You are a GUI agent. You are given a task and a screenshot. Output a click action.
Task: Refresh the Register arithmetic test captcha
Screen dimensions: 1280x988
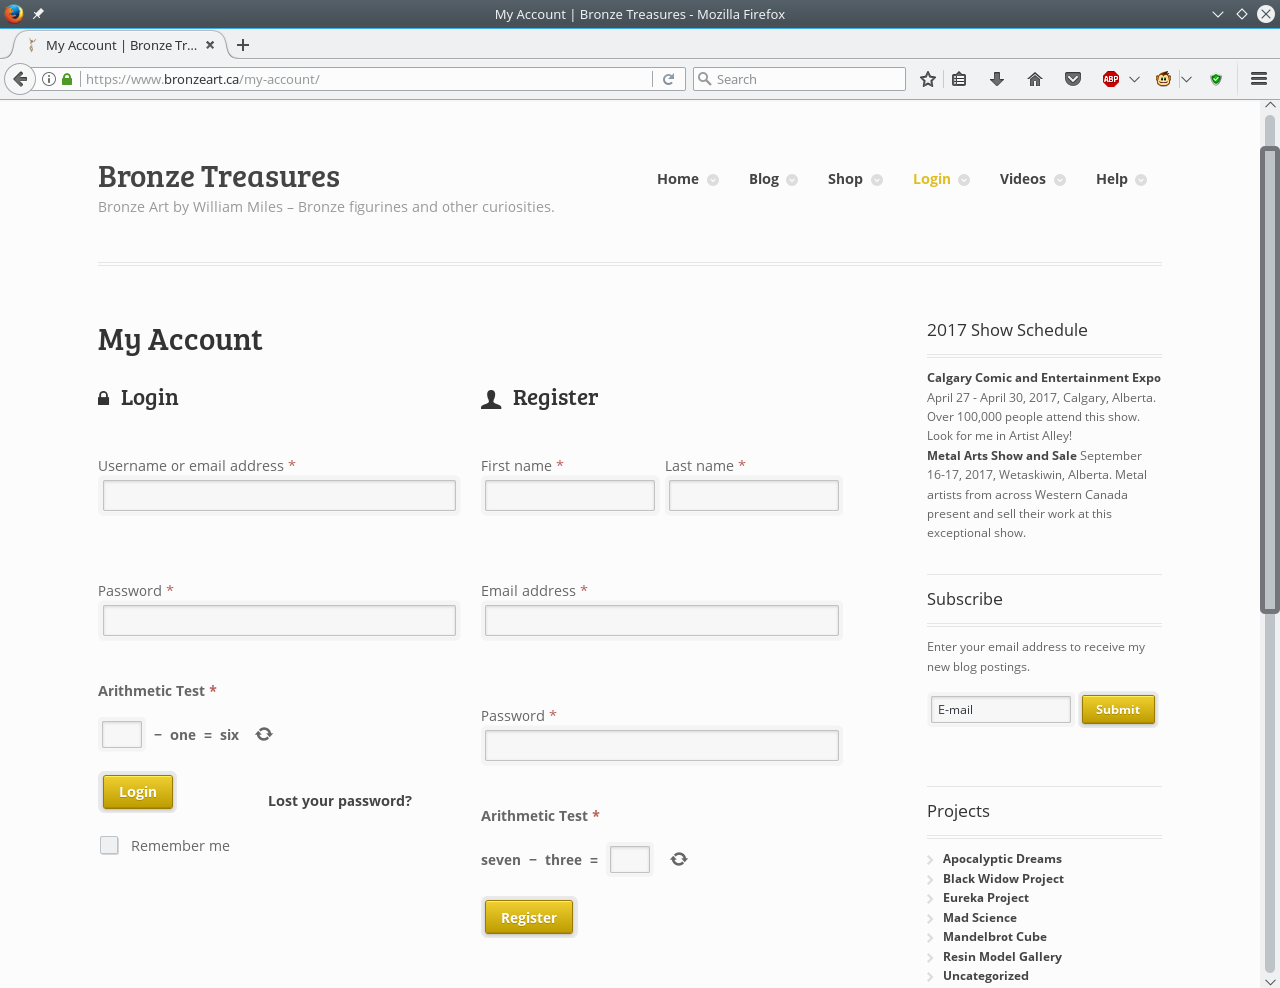coord(679,859)
